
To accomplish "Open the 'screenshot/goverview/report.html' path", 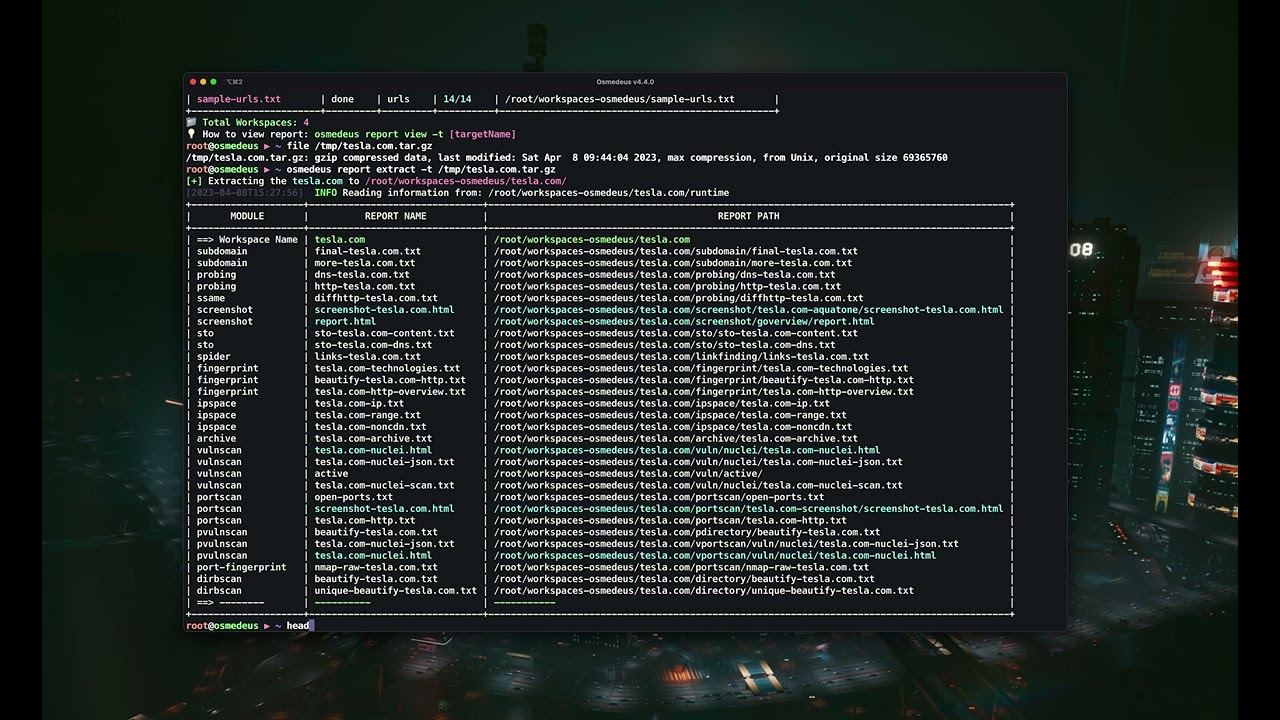I will [x=684, y=322].
